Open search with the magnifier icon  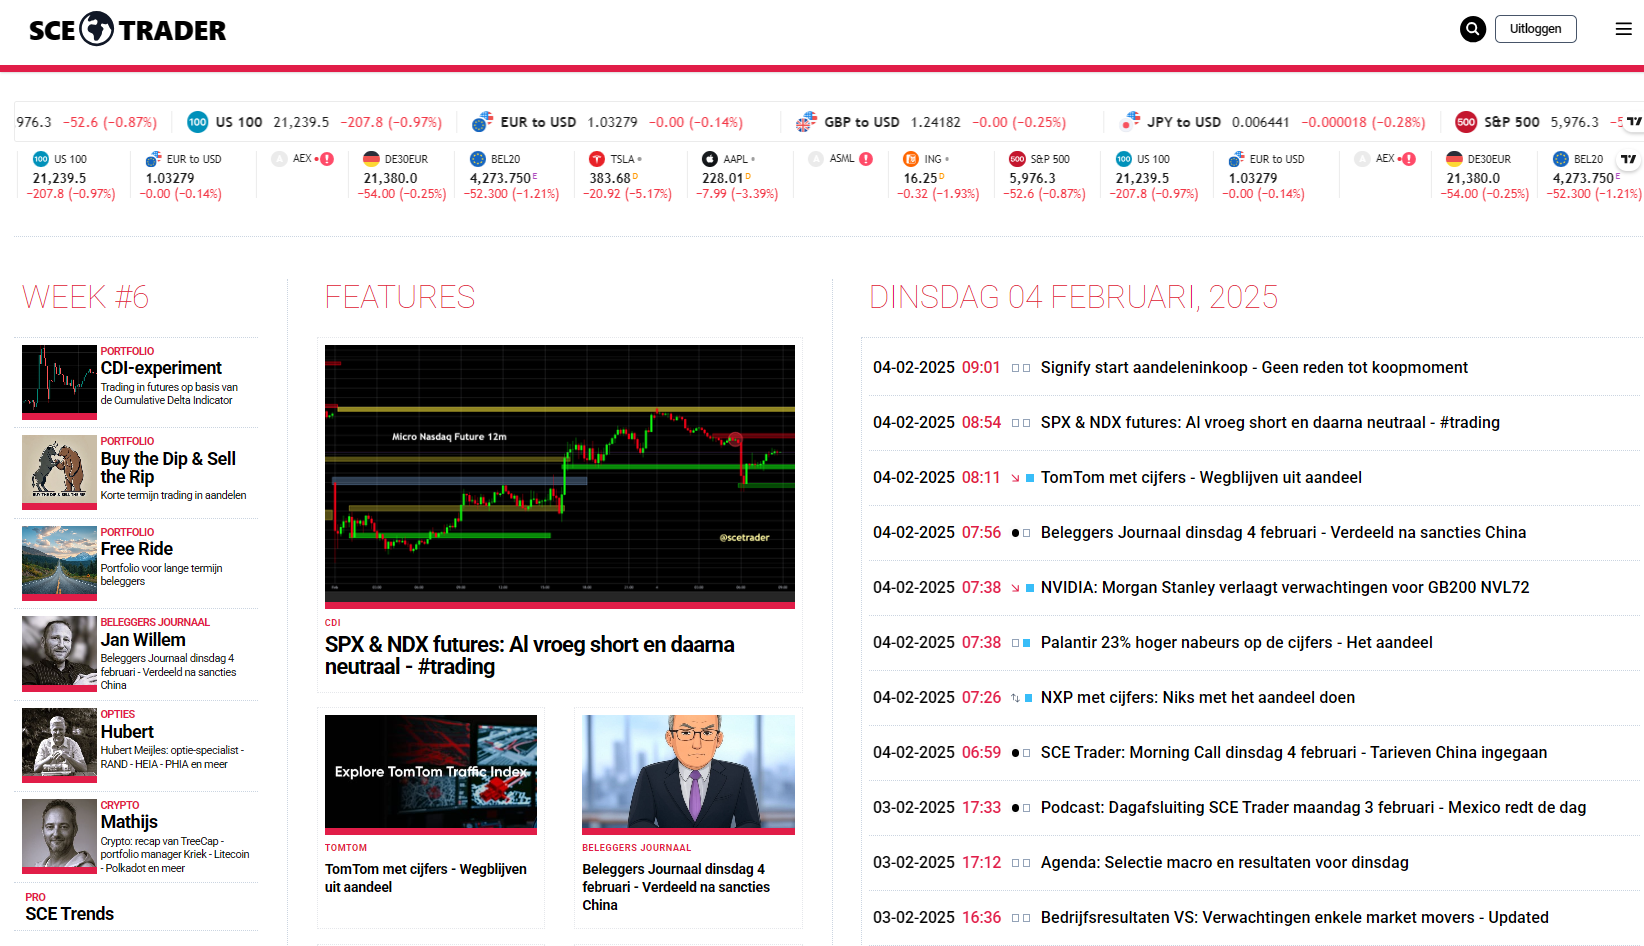point(1472,29)
